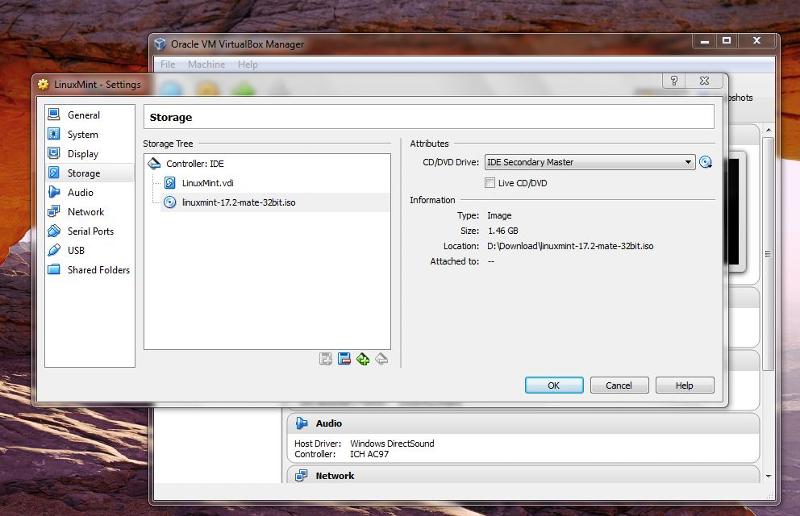Click VirtualBox cube icon in Manager titlebar
This screenshot has width=800, height=516.
160,44
